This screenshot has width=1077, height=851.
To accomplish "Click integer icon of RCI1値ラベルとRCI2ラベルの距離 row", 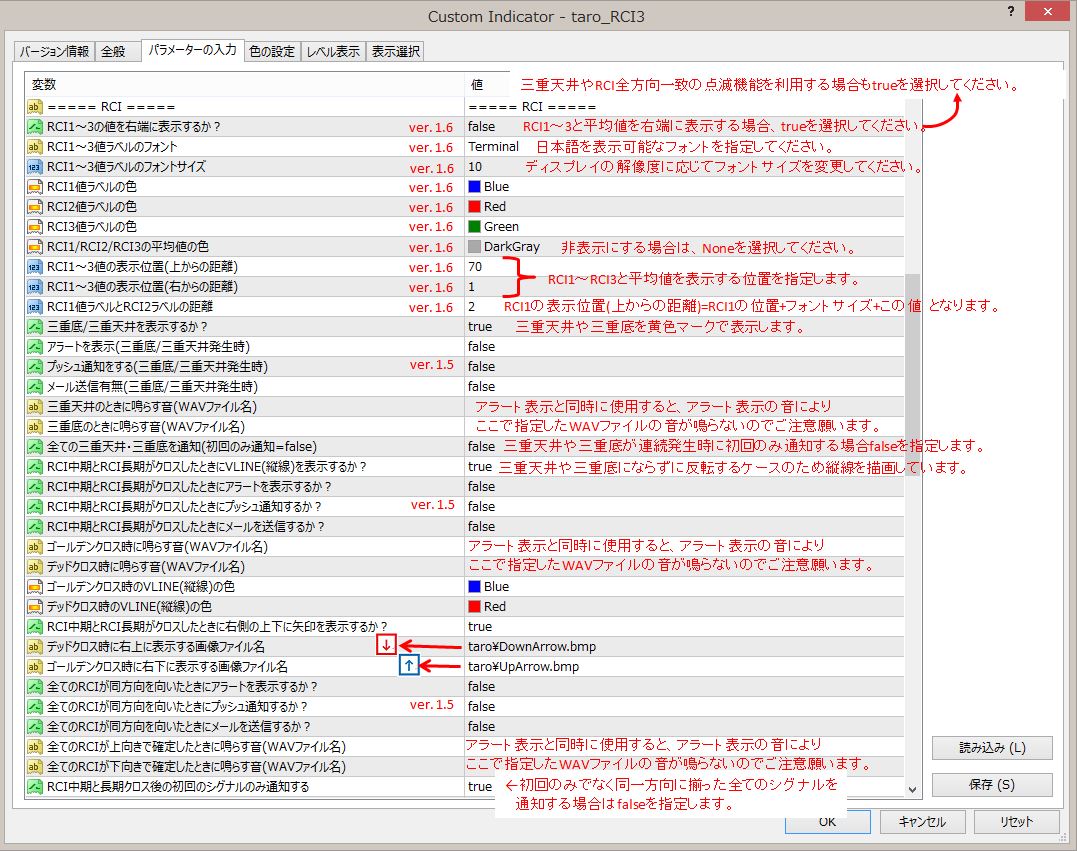I will coord(34,306).
